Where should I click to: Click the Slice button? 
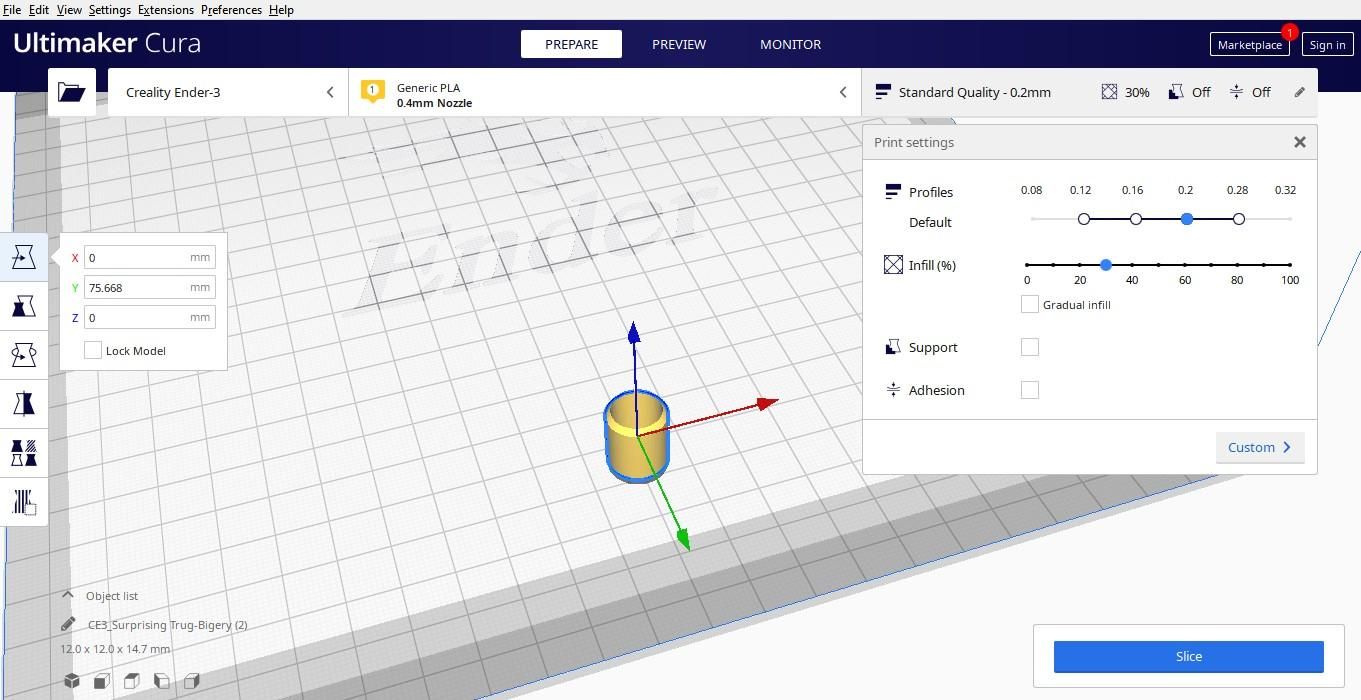(x=1188, y=656)
